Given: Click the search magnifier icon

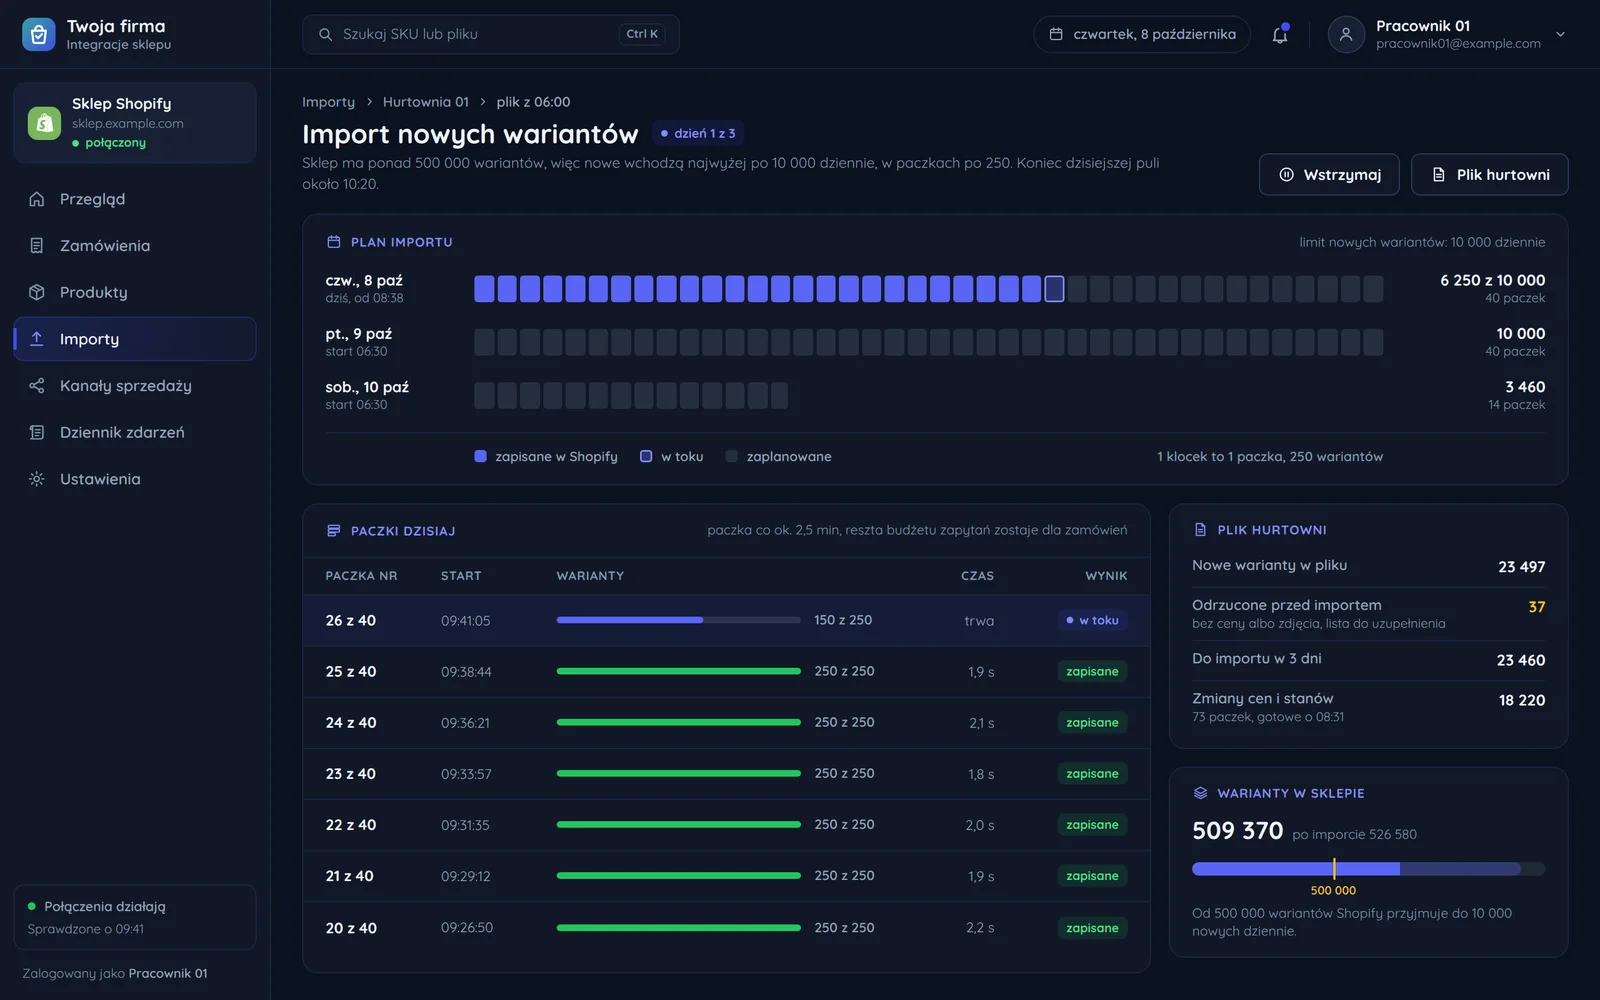Looking at the screenshot, I should point(325,34).
